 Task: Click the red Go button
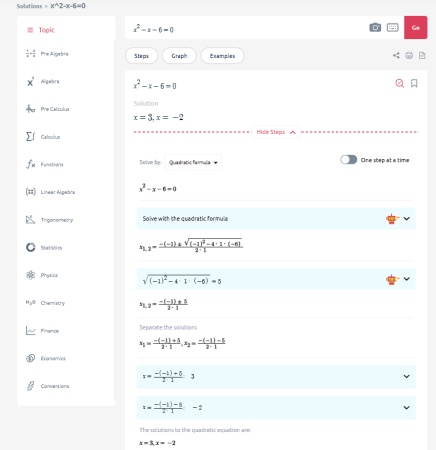[415, 27]
